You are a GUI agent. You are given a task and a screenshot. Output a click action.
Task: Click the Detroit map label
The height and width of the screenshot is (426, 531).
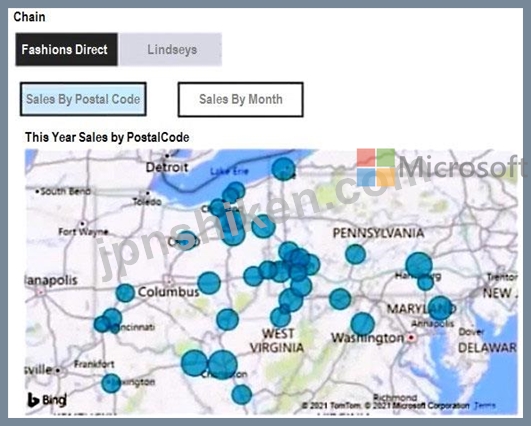167,167
